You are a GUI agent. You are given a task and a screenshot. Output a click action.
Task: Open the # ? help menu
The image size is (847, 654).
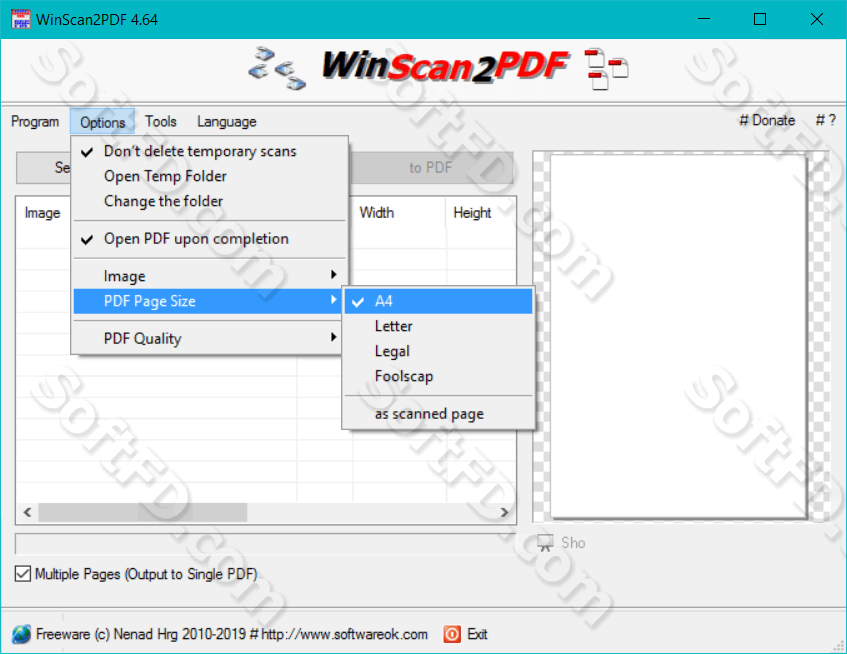tap(825, 120)
